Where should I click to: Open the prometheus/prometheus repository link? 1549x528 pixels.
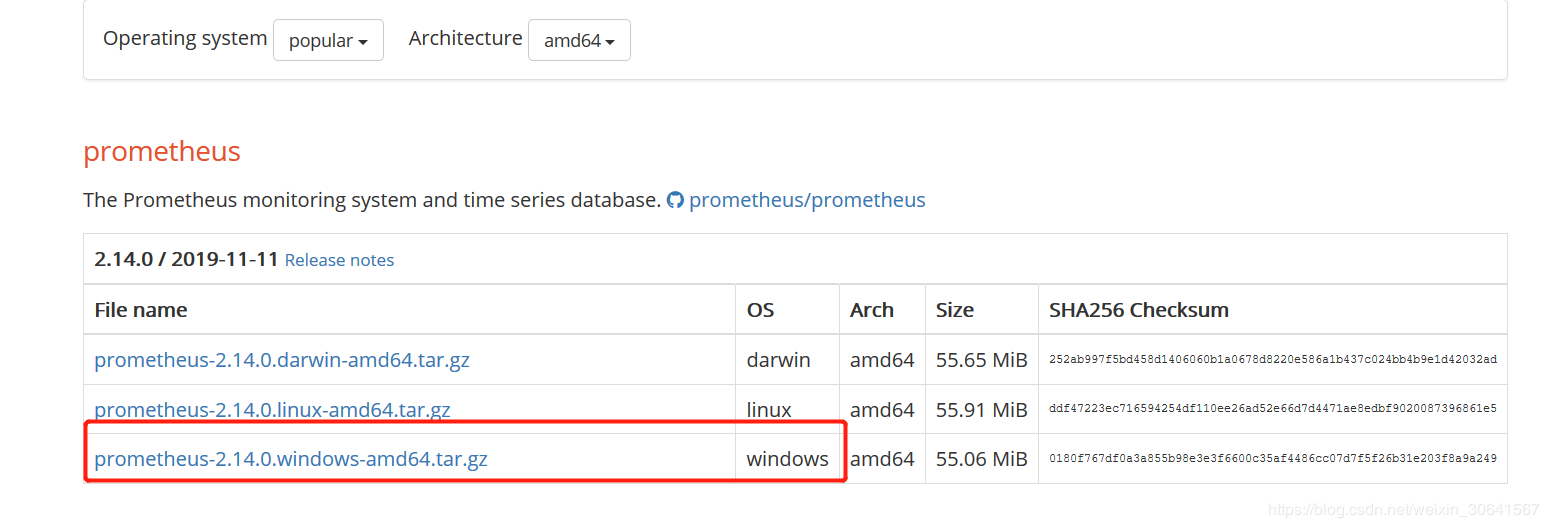[807, 200]
